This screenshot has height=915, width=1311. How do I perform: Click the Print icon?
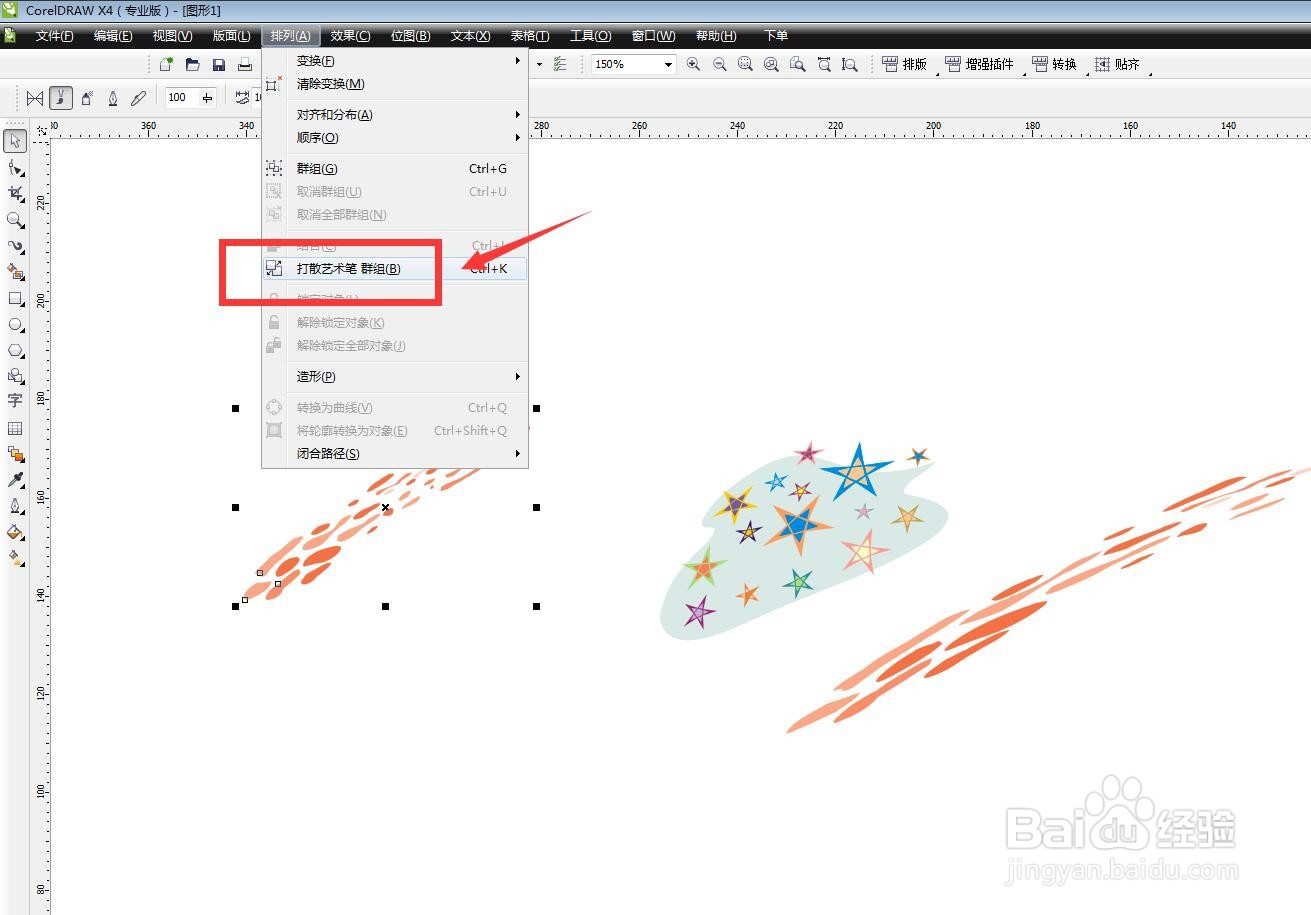245,64
